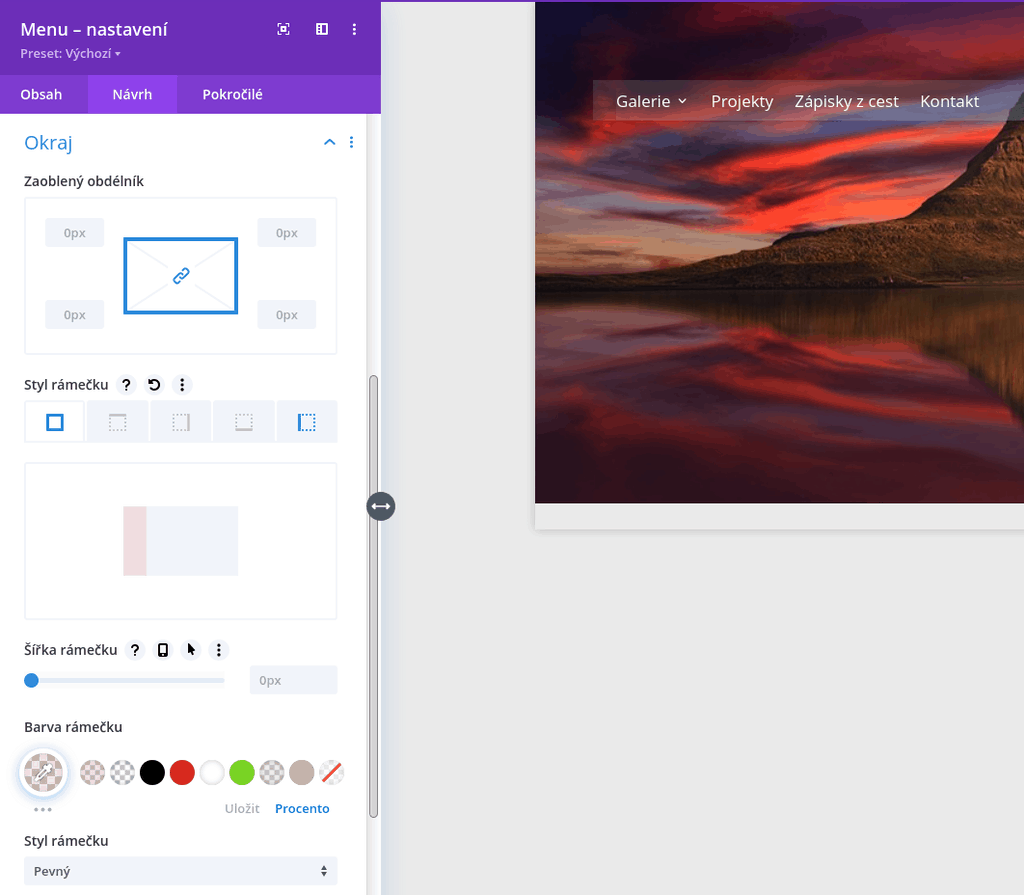Click the settings panel scrollbar
This screenshot has height=895, width=1024.
pyautogui.click(x=374, y=596)
